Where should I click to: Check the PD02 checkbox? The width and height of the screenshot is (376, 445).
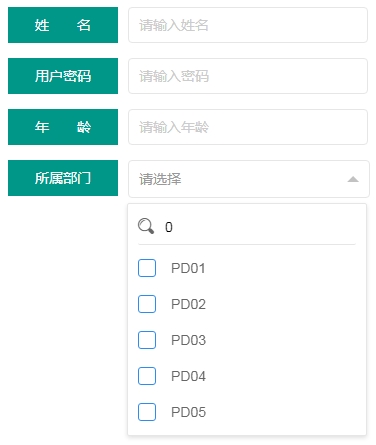click(x=147, y=304)
